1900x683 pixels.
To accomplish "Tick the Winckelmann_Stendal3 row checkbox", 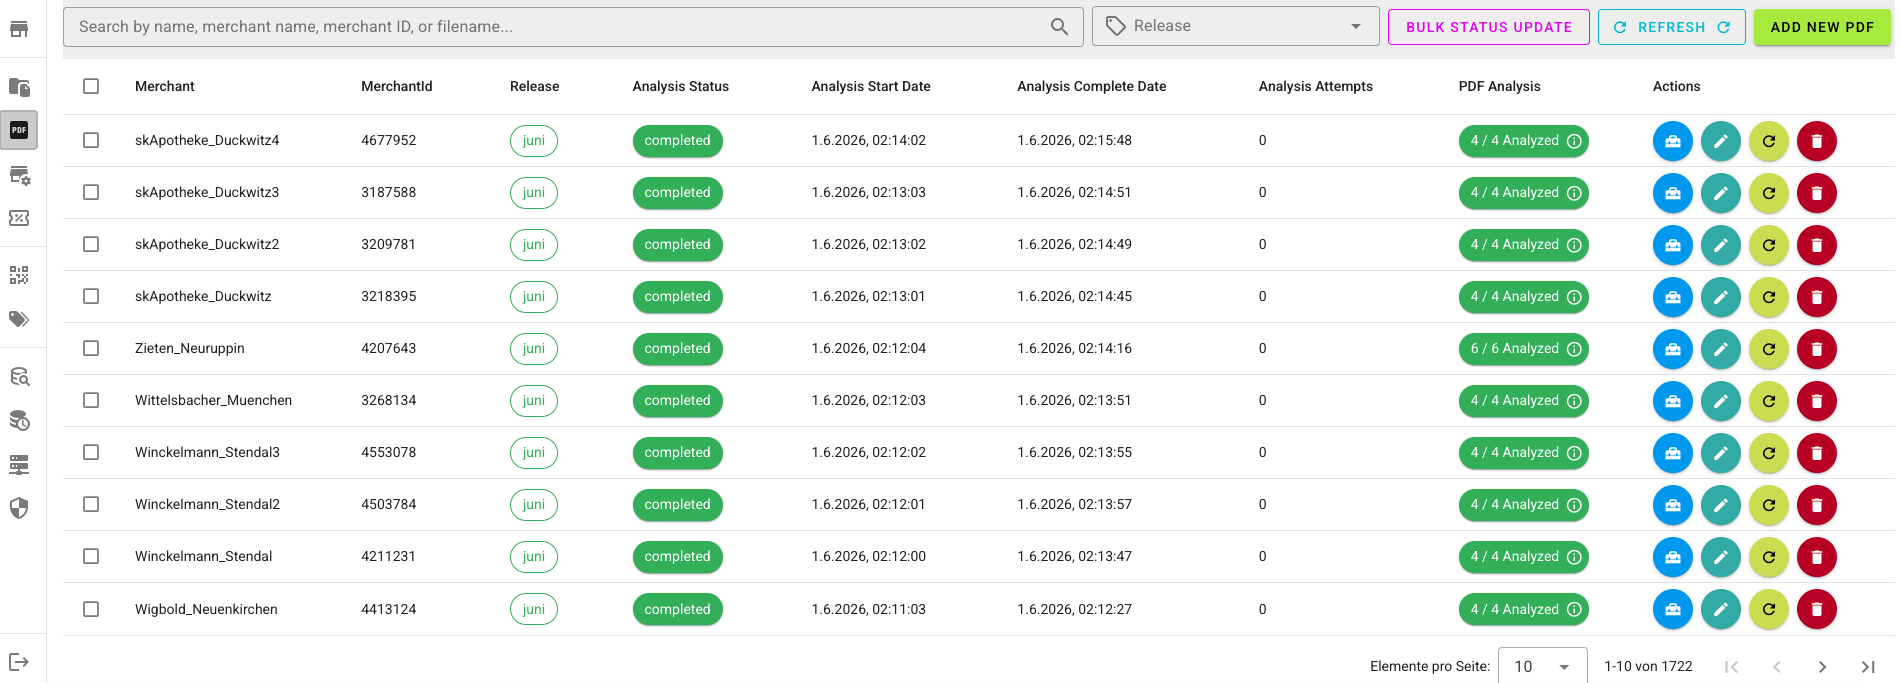I will click(x=91, y=452).
